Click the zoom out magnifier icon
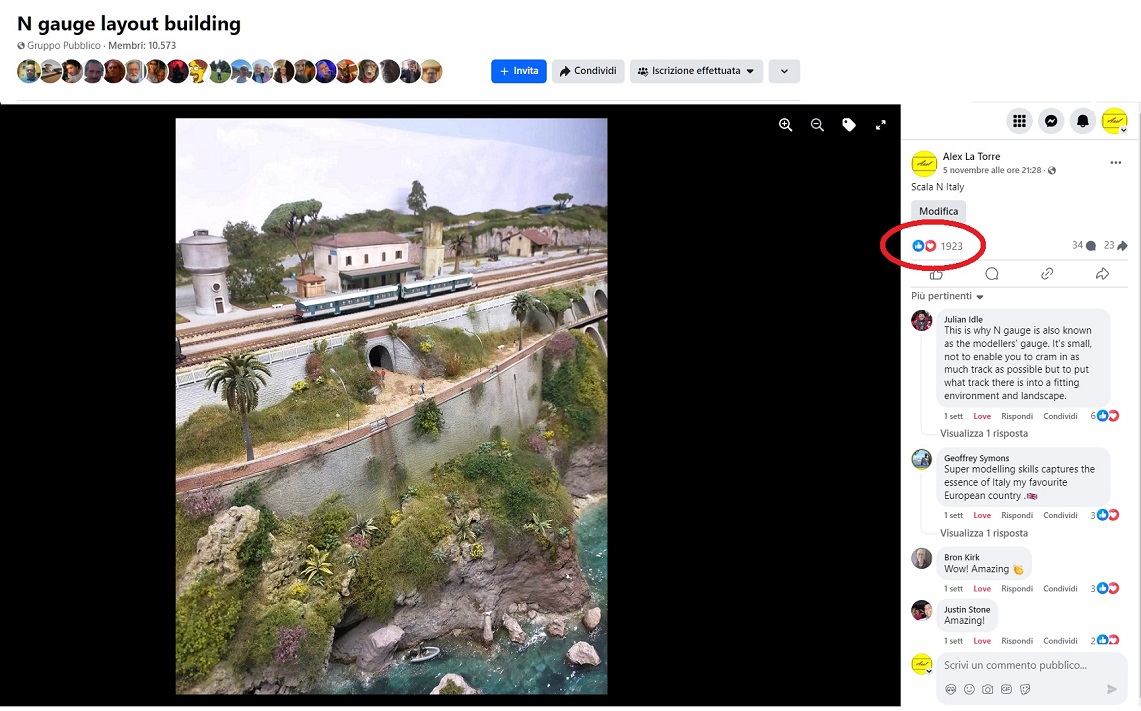The height and width of the screenshot is (711, 1141). 817,125
